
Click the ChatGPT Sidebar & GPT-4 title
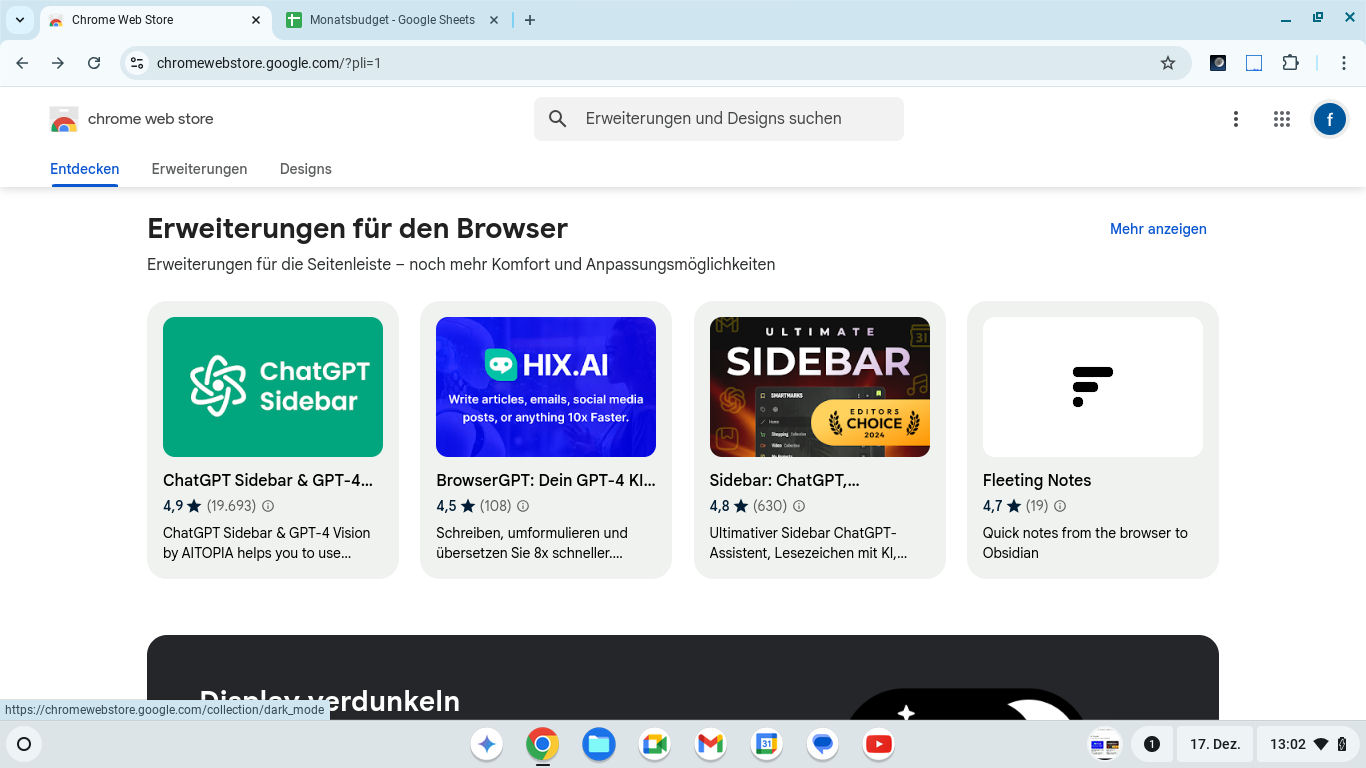[268, 480]
